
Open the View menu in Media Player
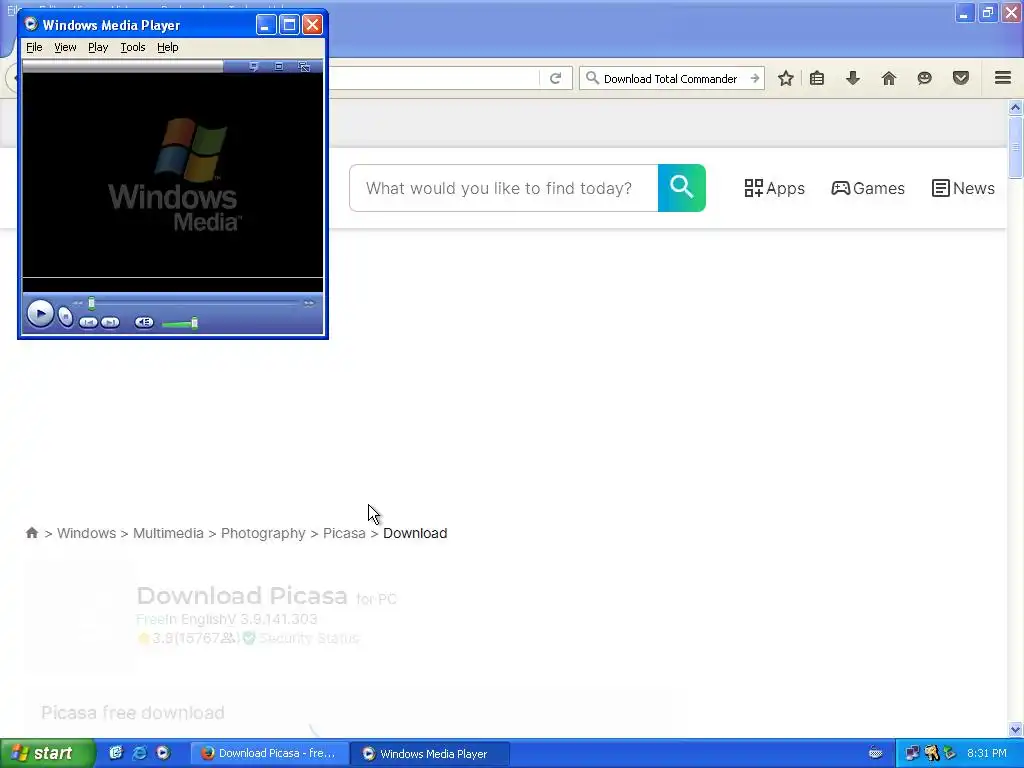[65, 47]
